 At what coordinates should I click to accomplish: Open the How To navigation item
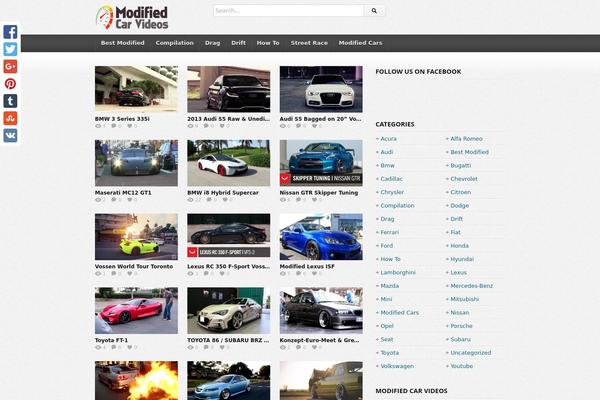268,43
